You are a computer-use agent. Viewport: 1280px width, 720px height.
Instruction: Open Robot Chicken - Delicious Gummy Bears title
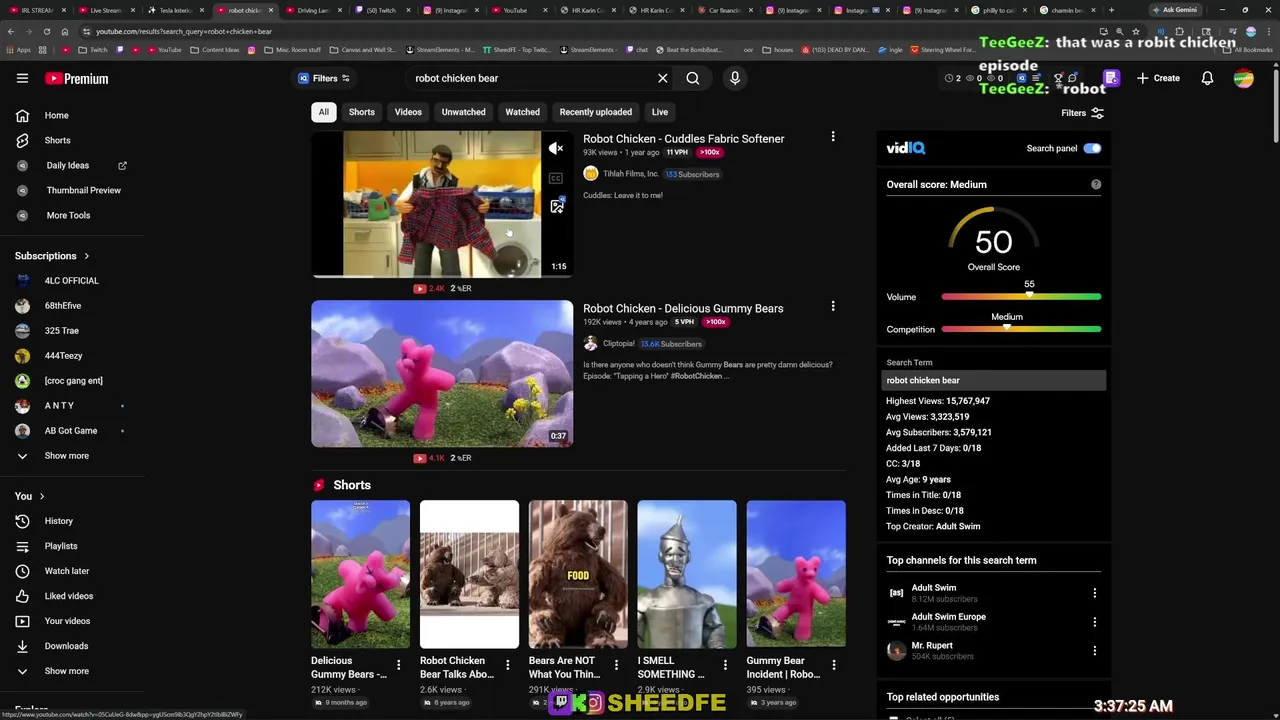click(683, 309)
